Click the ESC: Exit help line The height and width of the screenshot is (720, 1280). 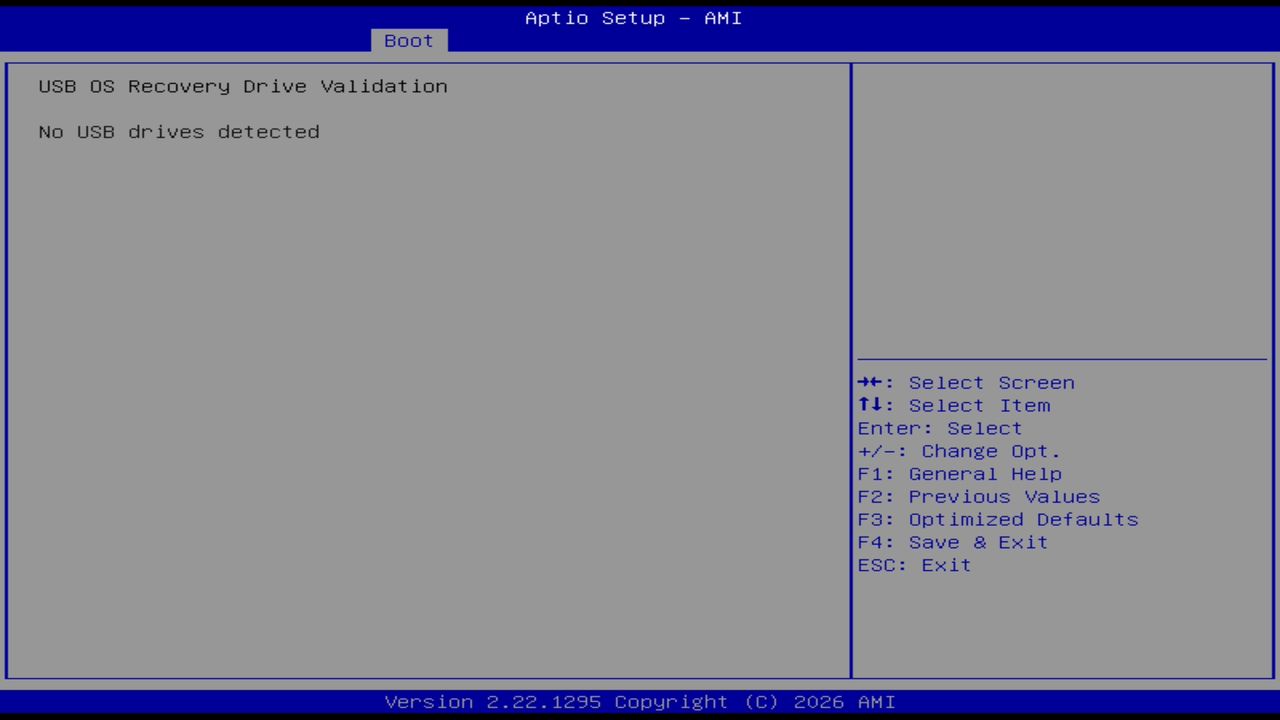pyautogui.click(x=915, y=566)
